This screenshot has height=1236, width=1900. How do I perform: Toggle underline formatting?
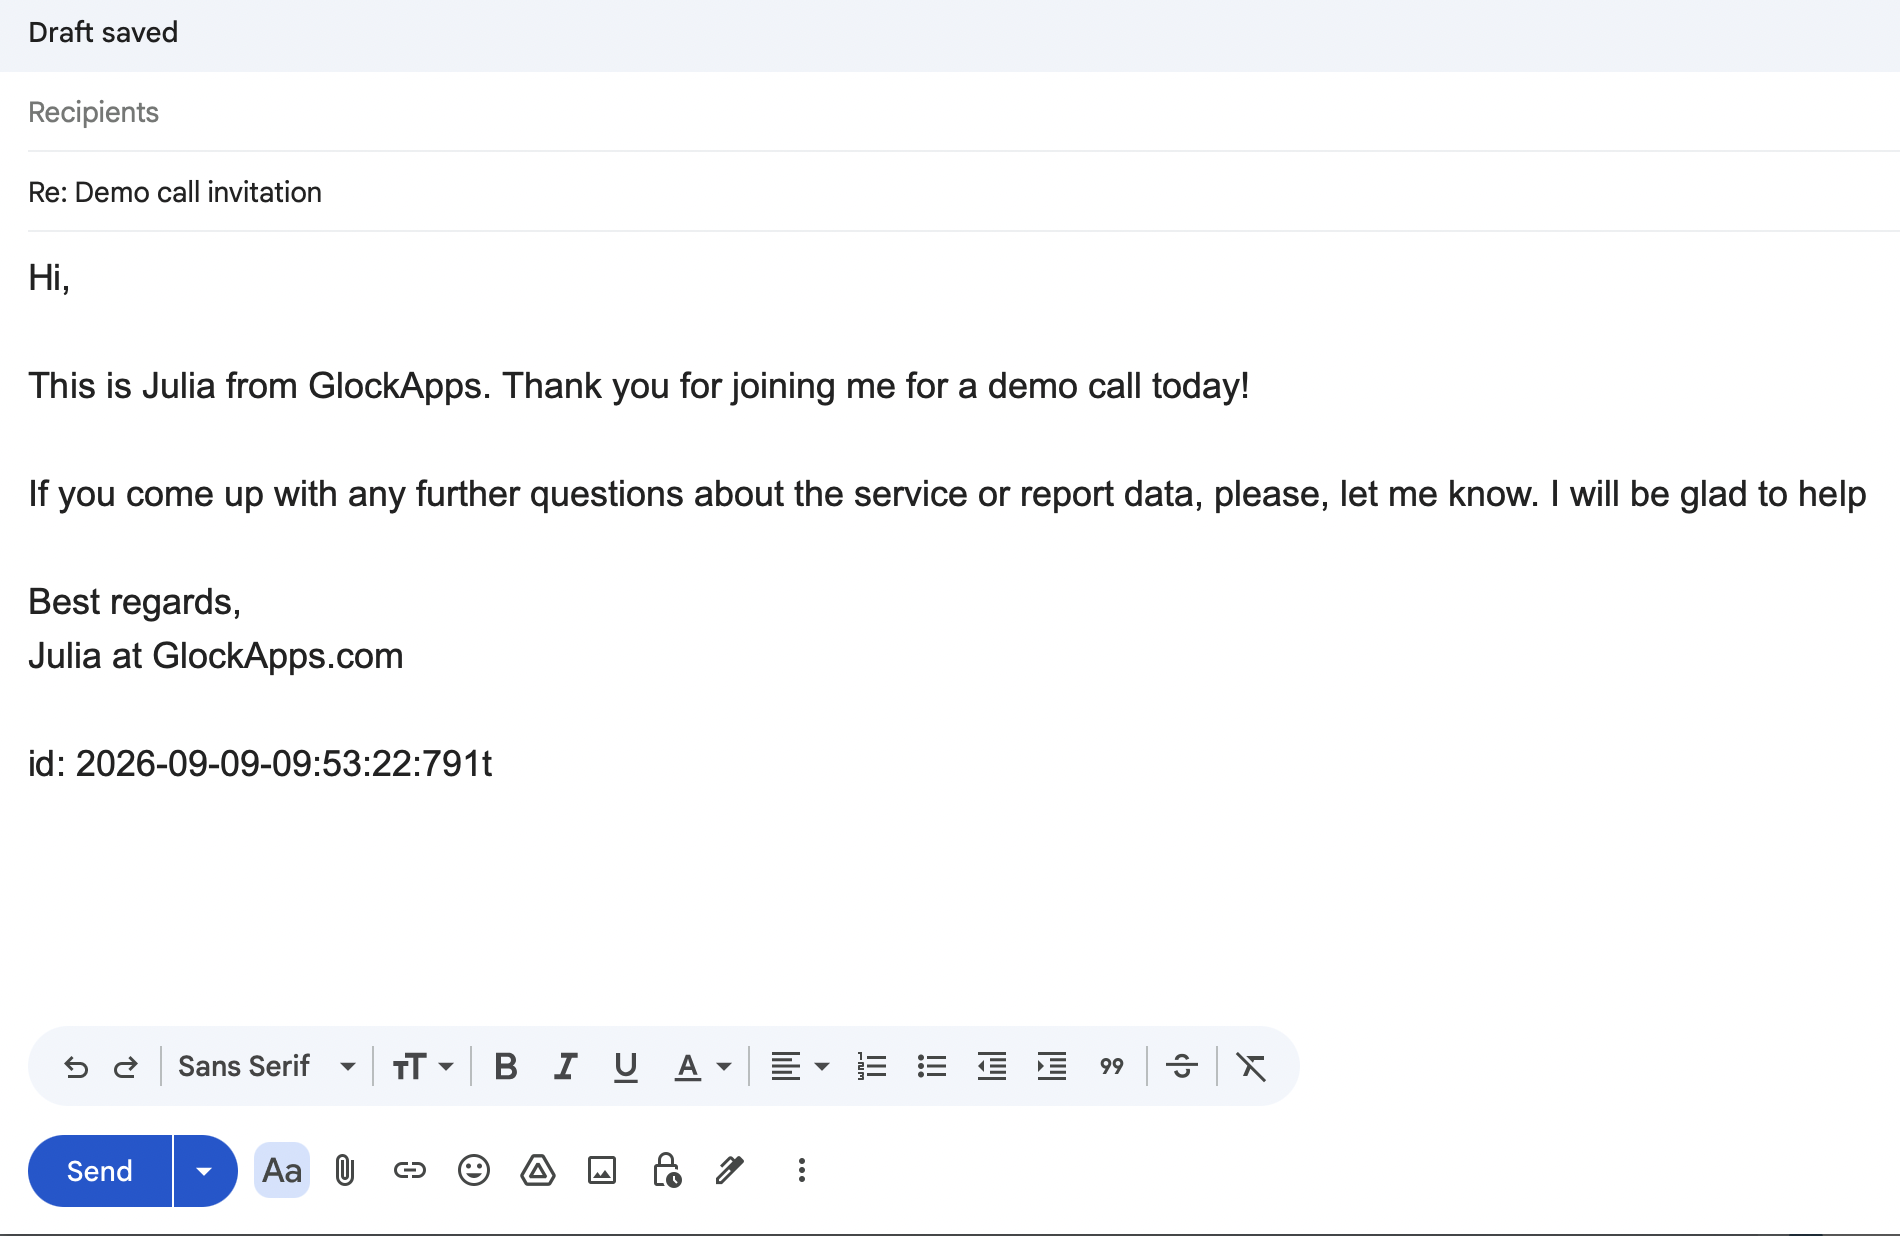point(626,1066)
